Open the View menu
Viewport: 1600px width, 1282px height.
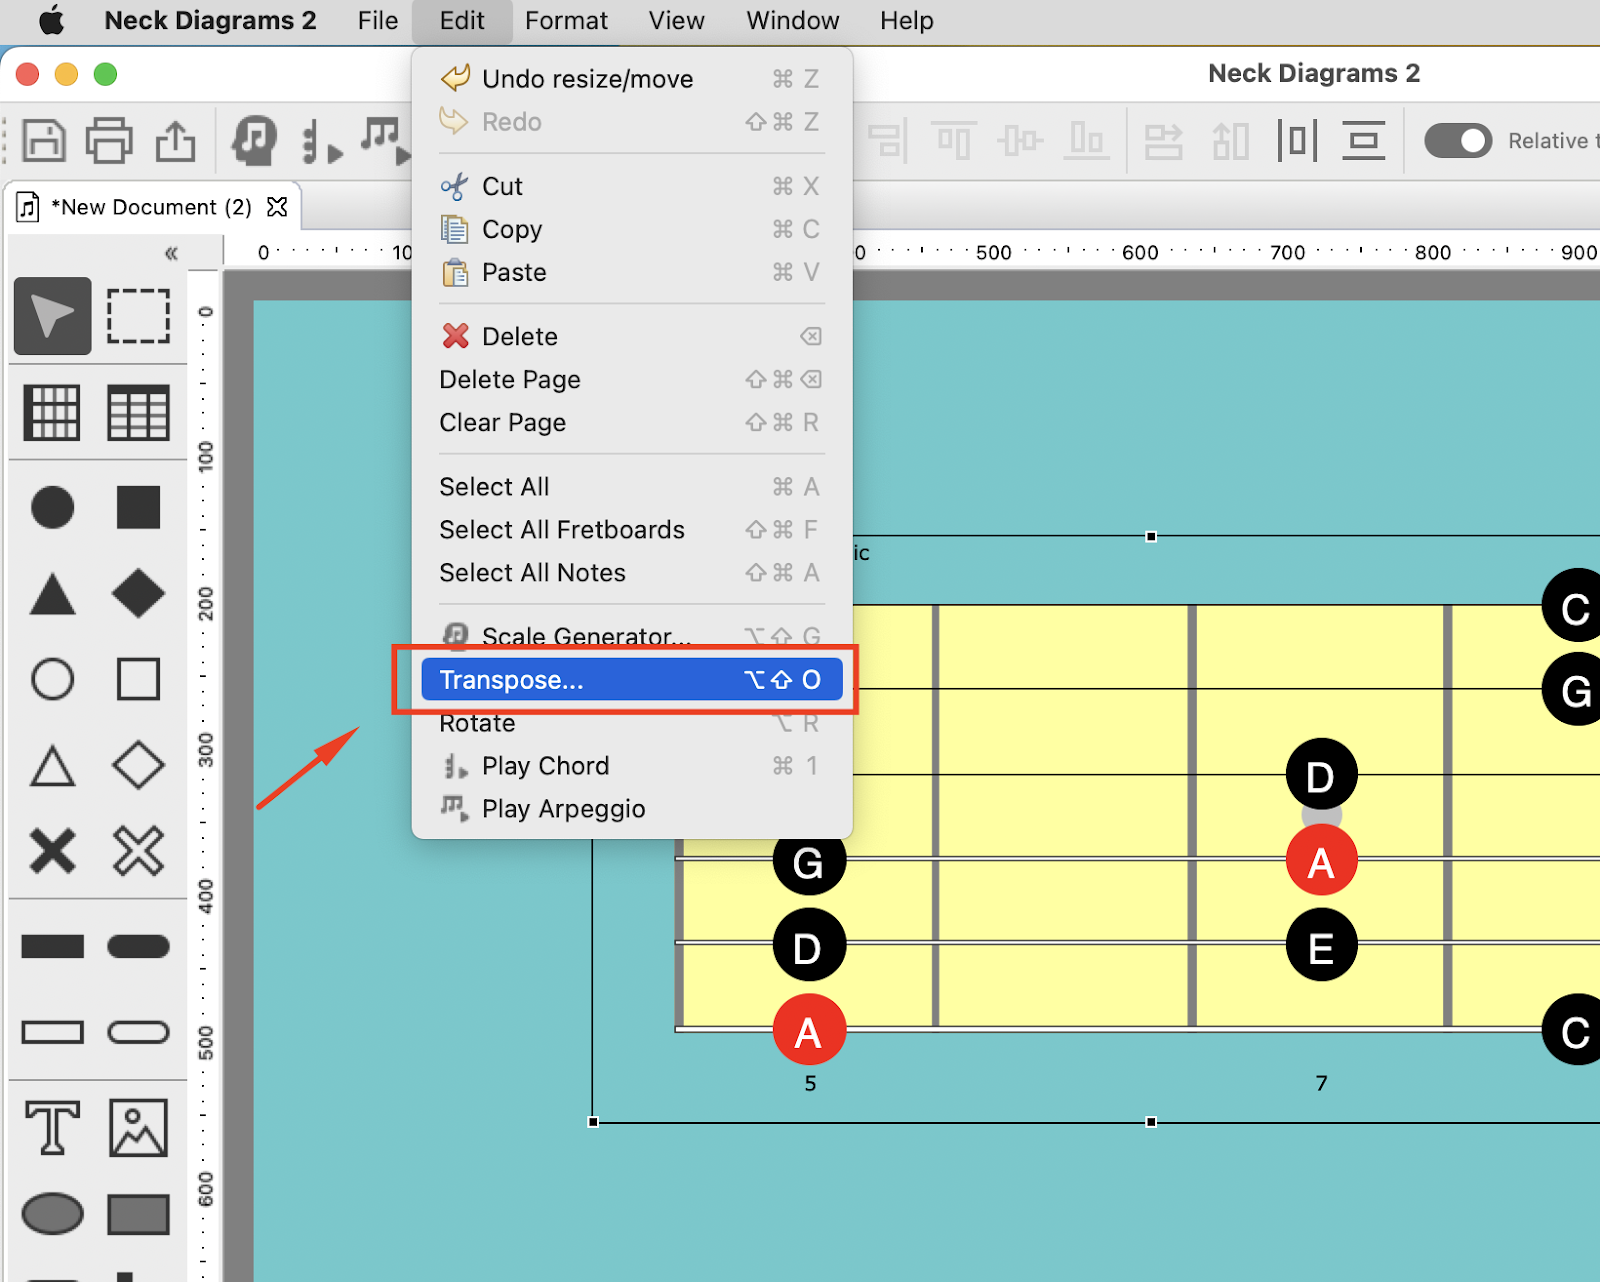point(676,21)
